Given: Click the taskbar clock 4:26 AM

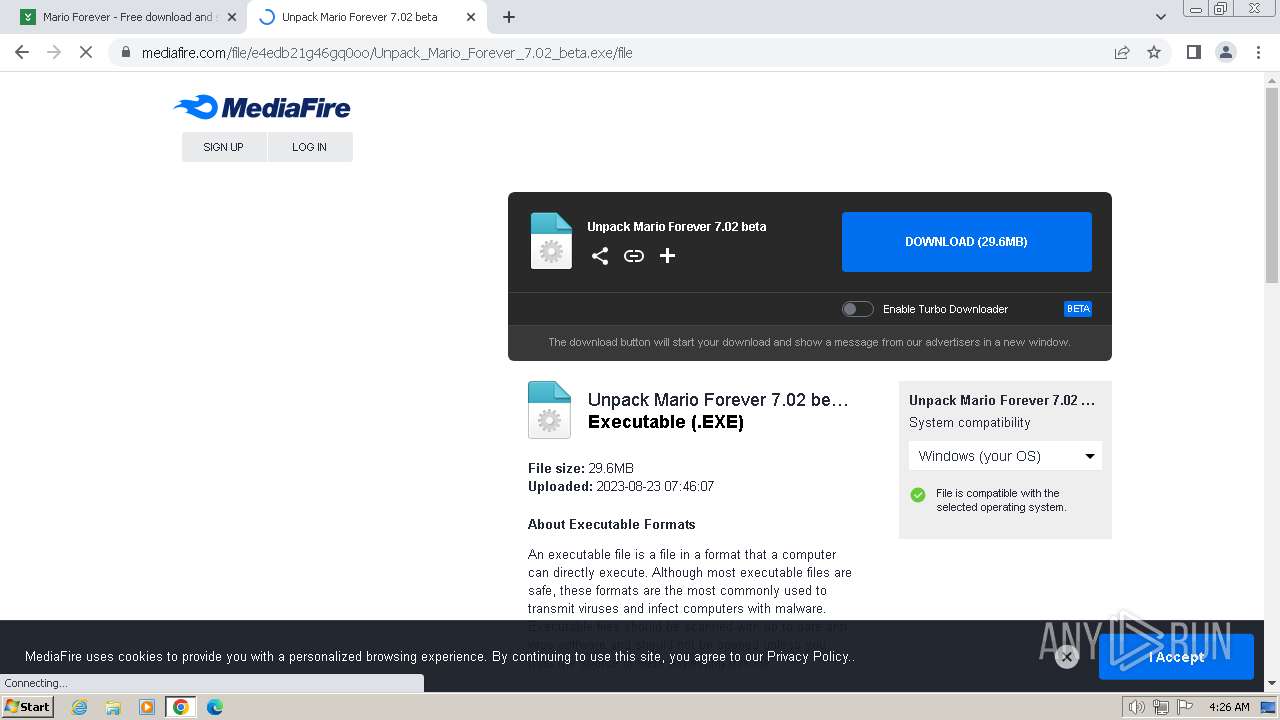Looking at the screenshot, I should (x=1229, y=707).
